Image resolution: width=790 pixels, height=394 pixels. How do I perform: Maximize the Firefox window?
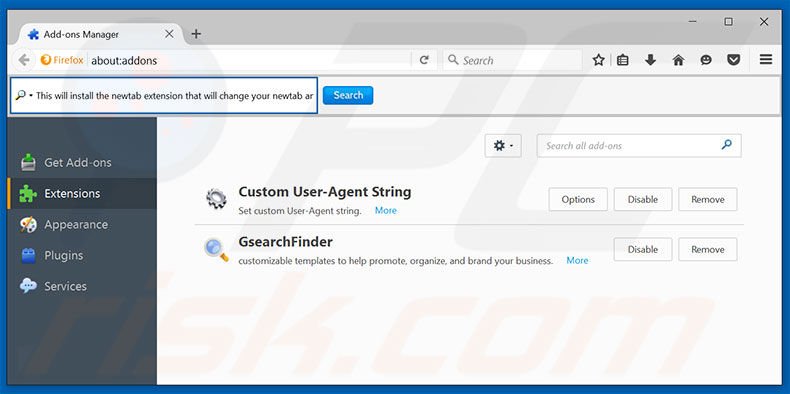pyautogui.click(x=729, y=22)
